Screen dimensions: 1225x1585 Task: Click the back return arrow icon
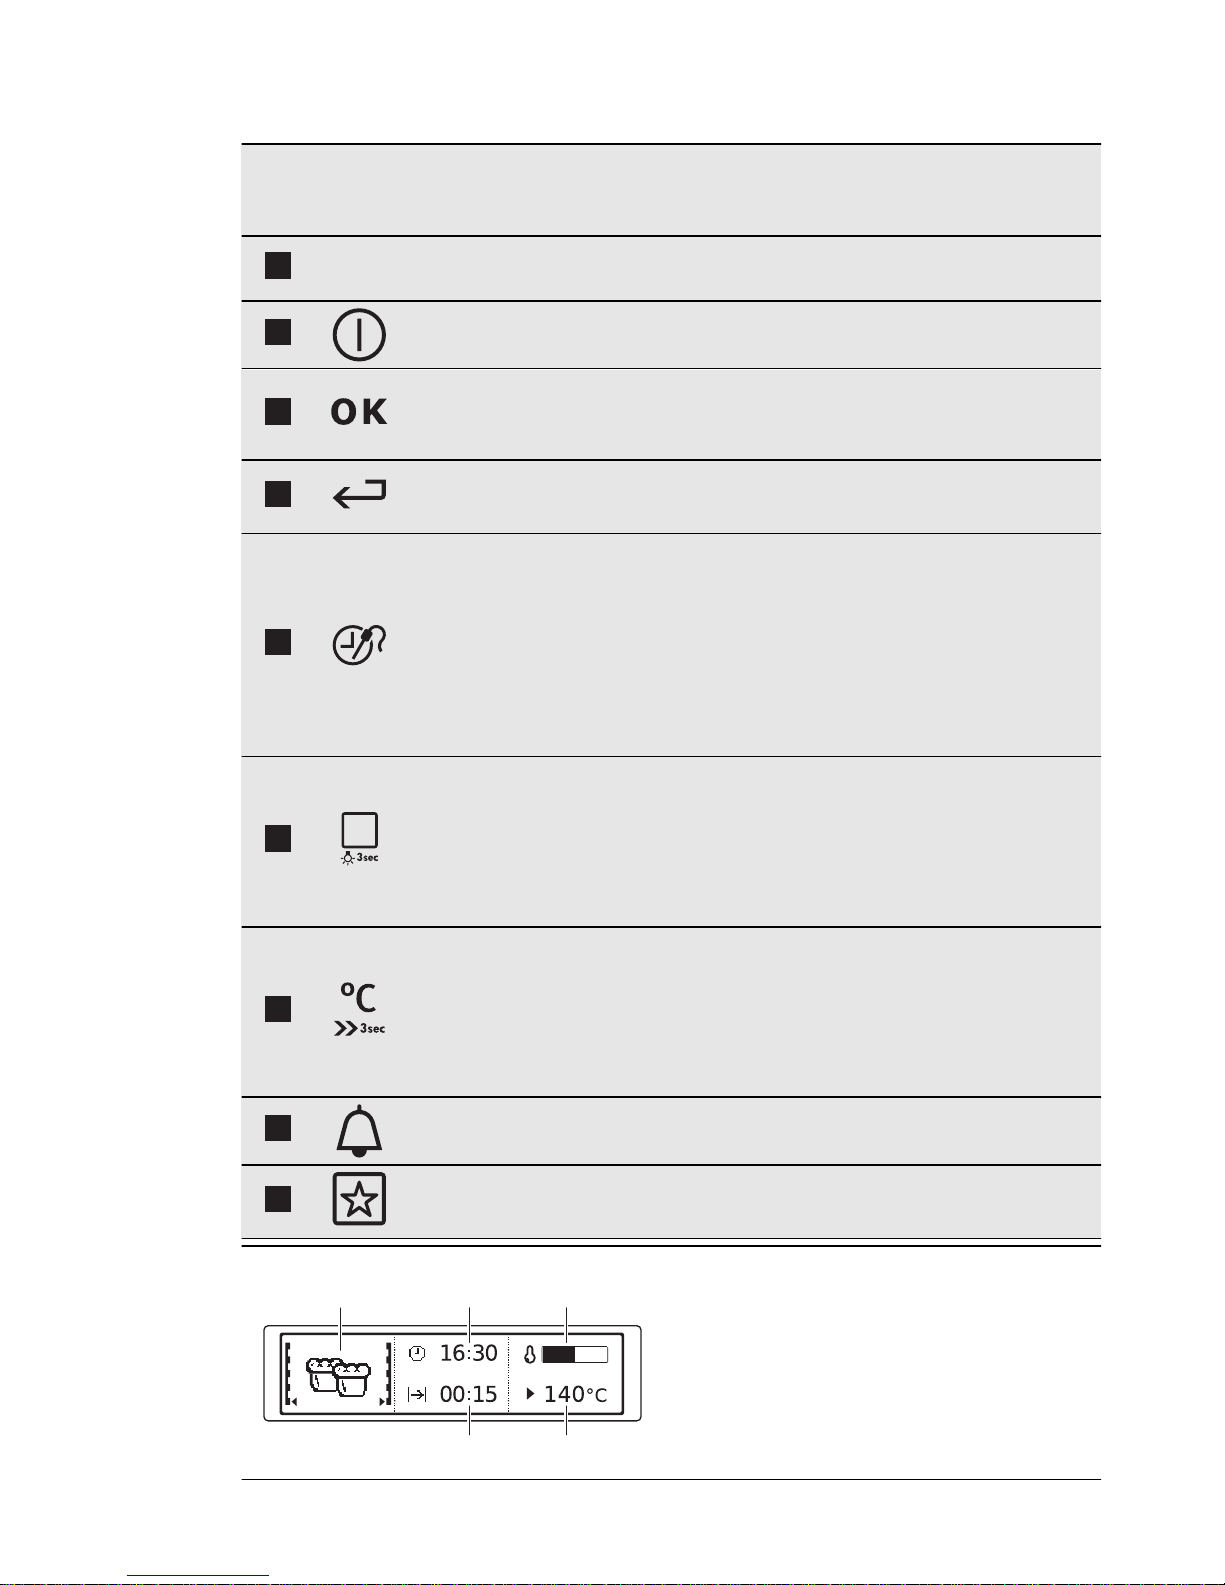[359, 494]
